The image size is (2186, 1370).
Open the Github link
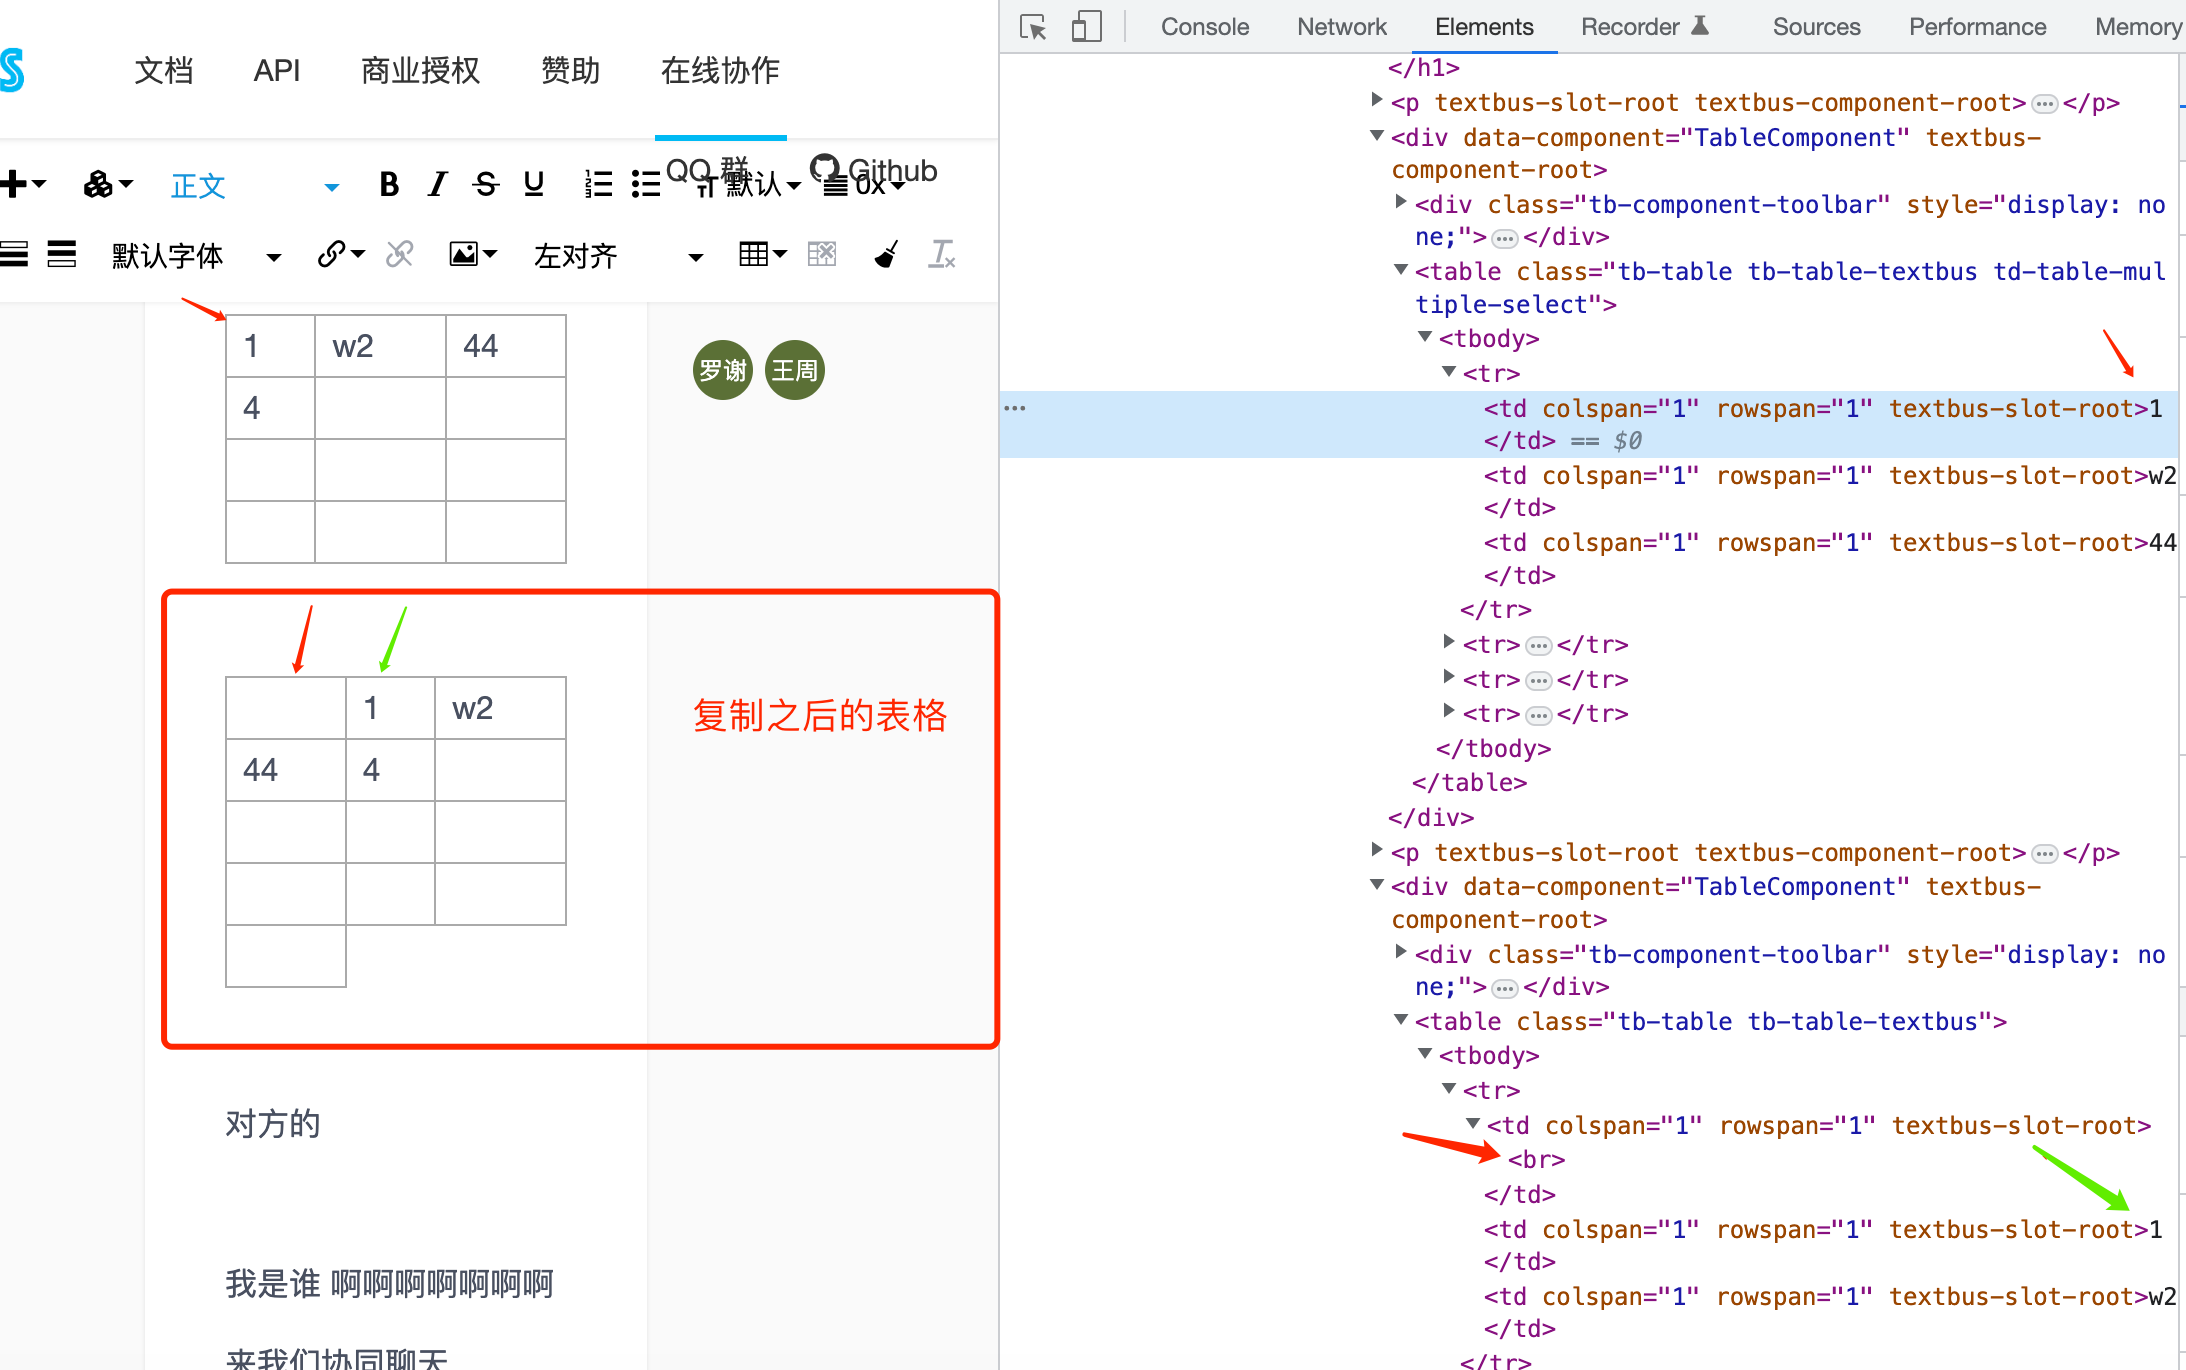[x=878, y=170]
